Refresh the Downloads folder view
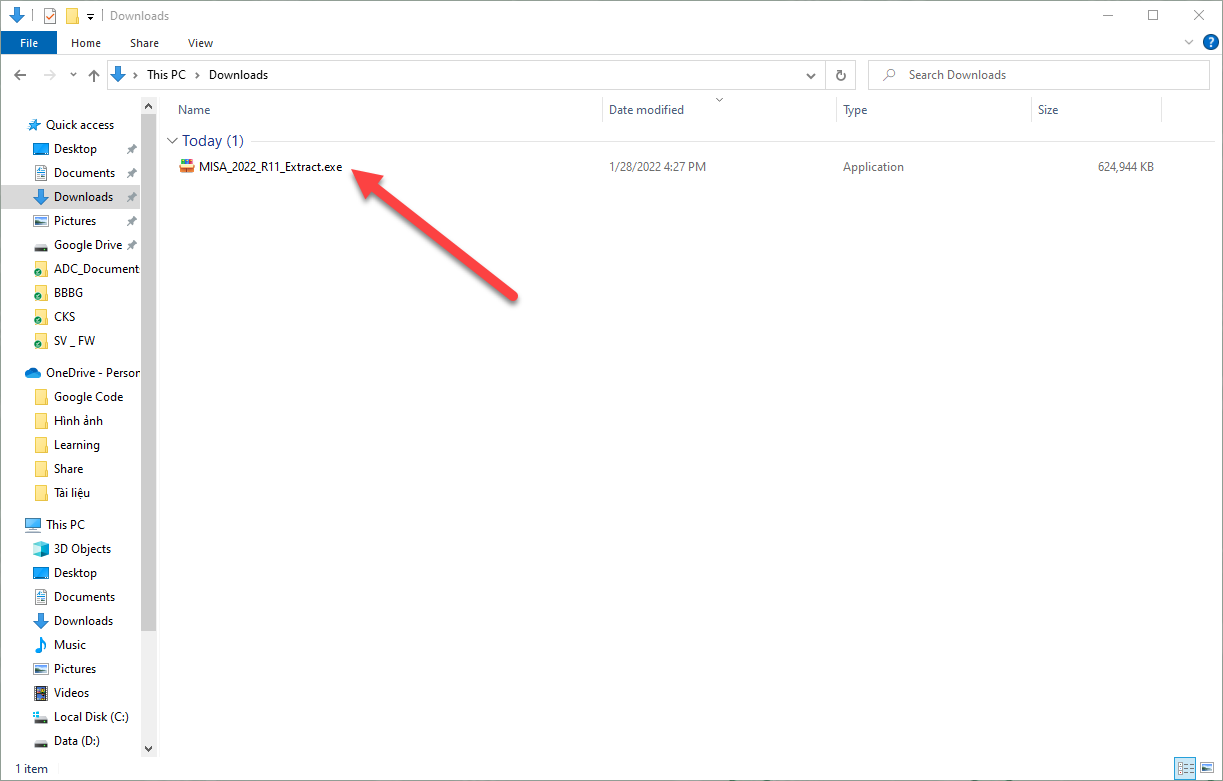The image size is (1223, 781). click(840, 75)
